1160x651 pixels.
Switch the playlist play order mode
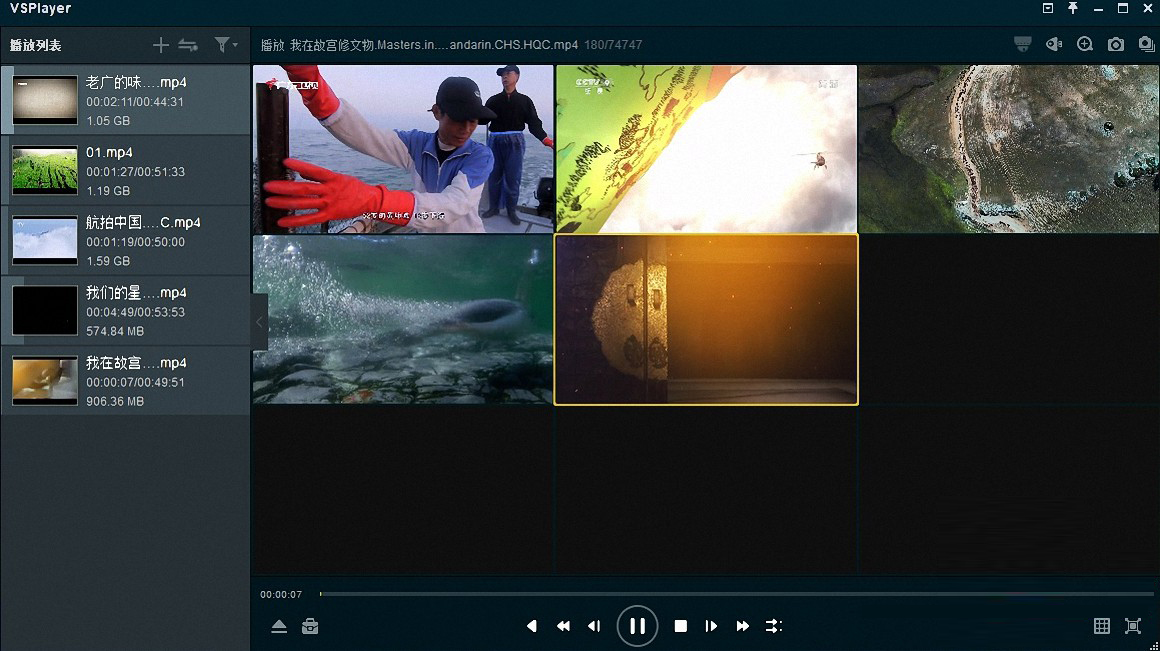click(188, 45)
